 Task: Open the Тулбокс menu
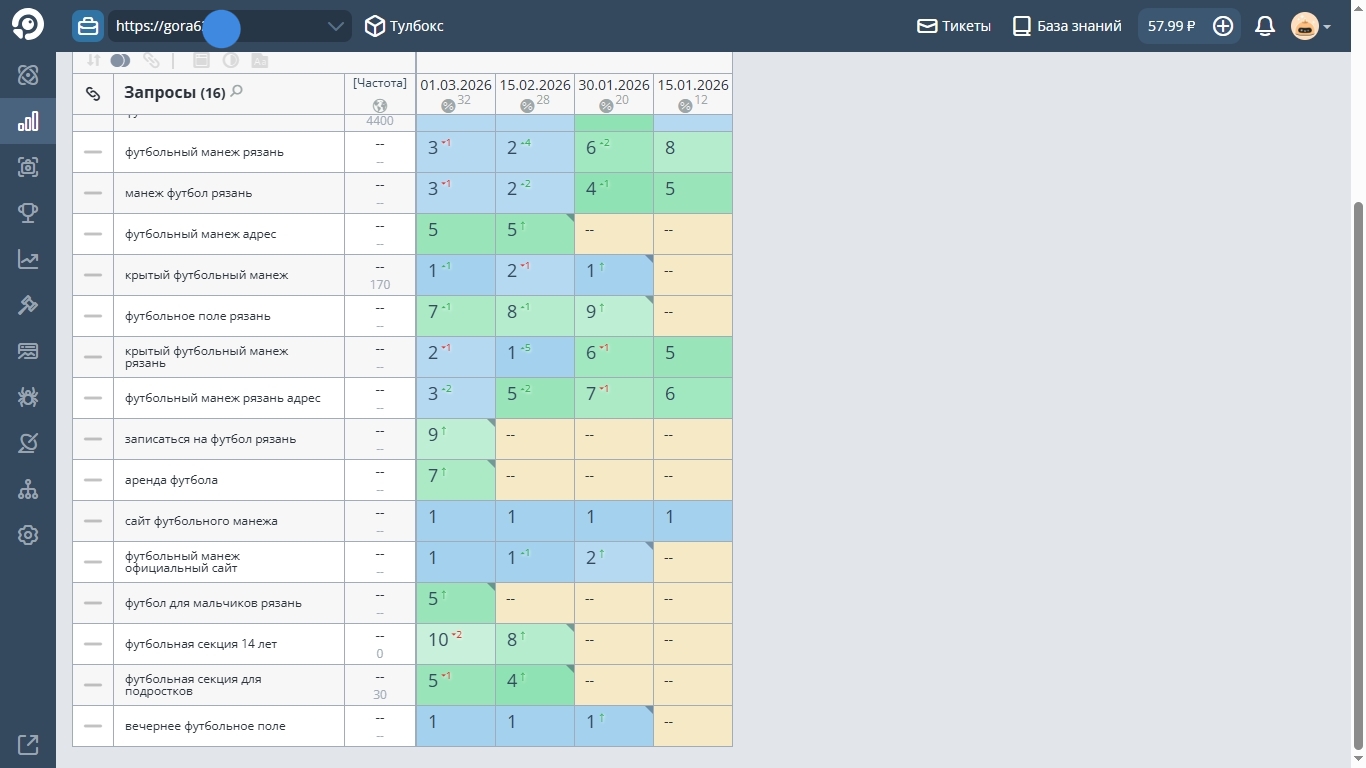click(x=404, y=26)
